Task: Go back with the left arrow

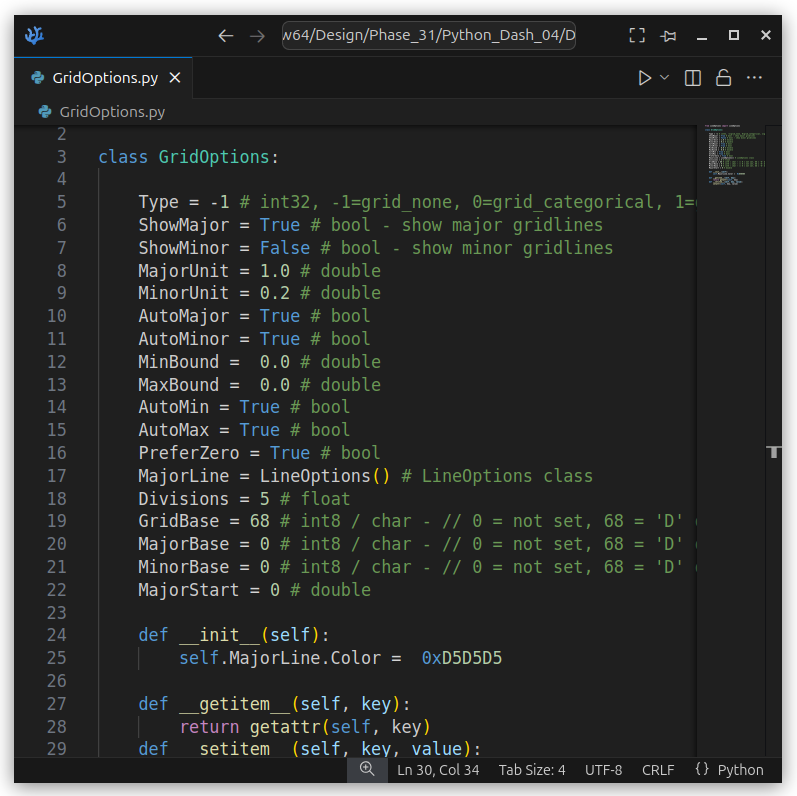Action: (226, 36)
